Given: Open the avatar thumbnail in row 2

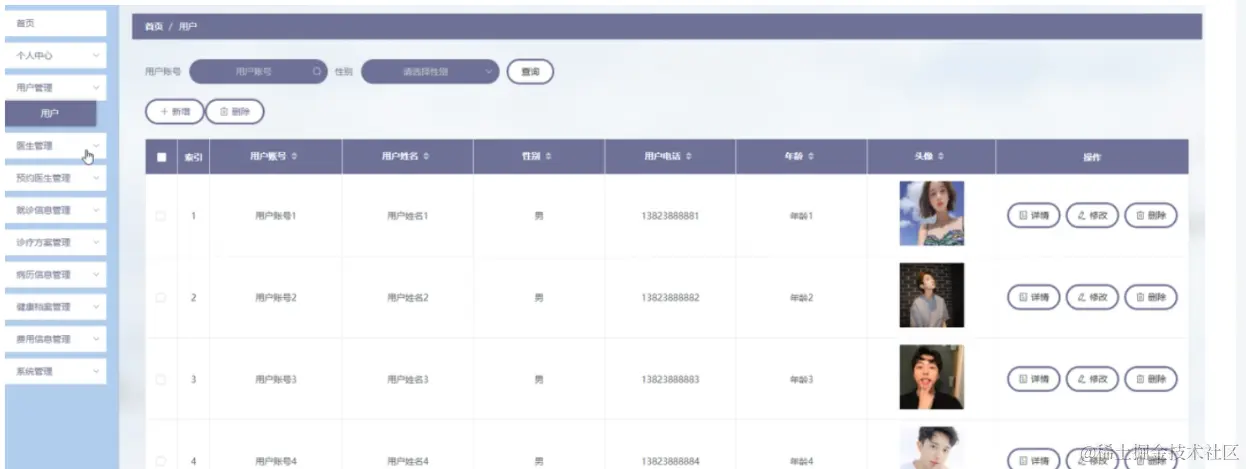Looking at the screenshot, I should pyautogui.click(x=931, y=295).
